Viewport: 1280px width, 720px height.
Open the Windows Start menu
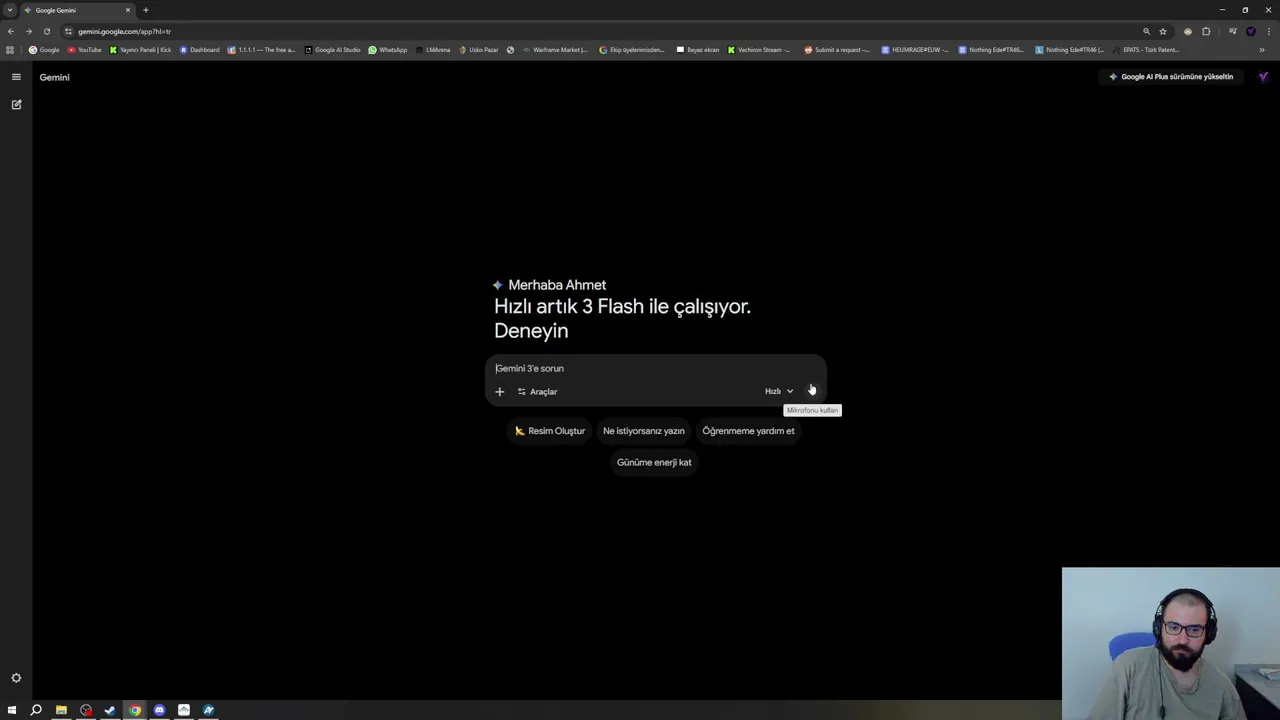[12, 710]
